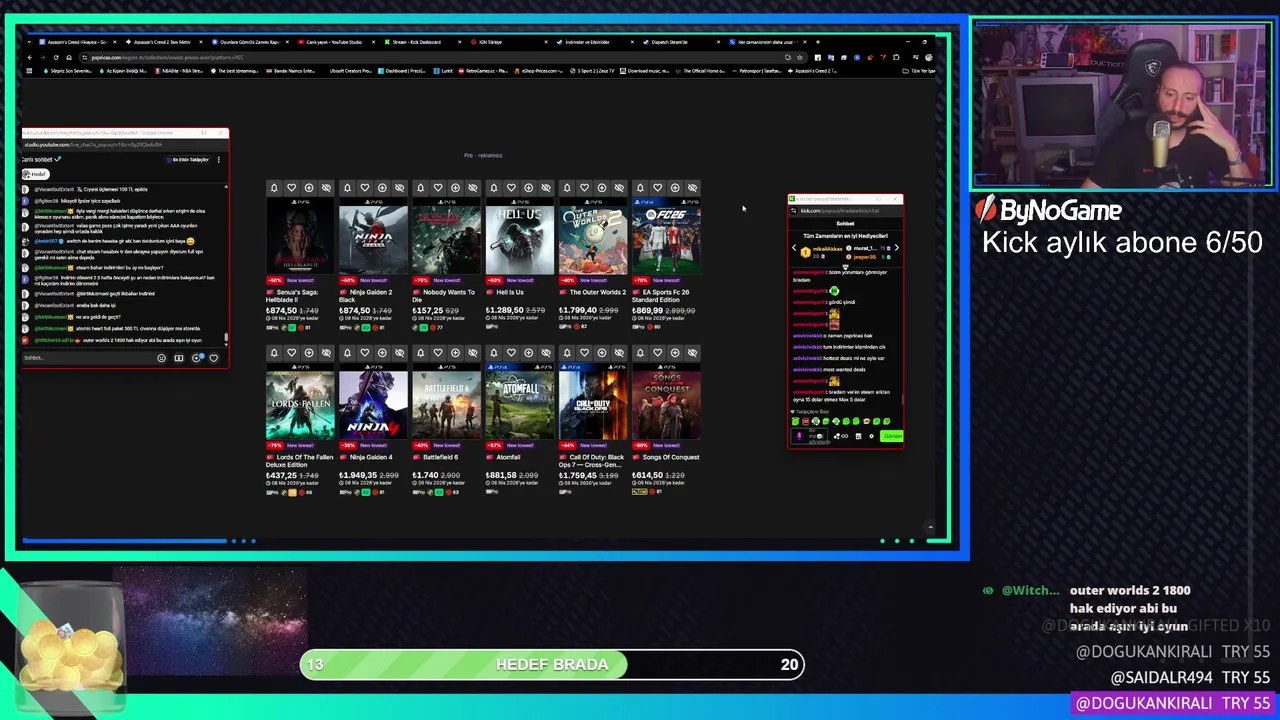Hide Ninja Gaiden 2 Black with crossed-eye icon
The width and height of the screenshot is (1280, 720).
tap(398, 188)
